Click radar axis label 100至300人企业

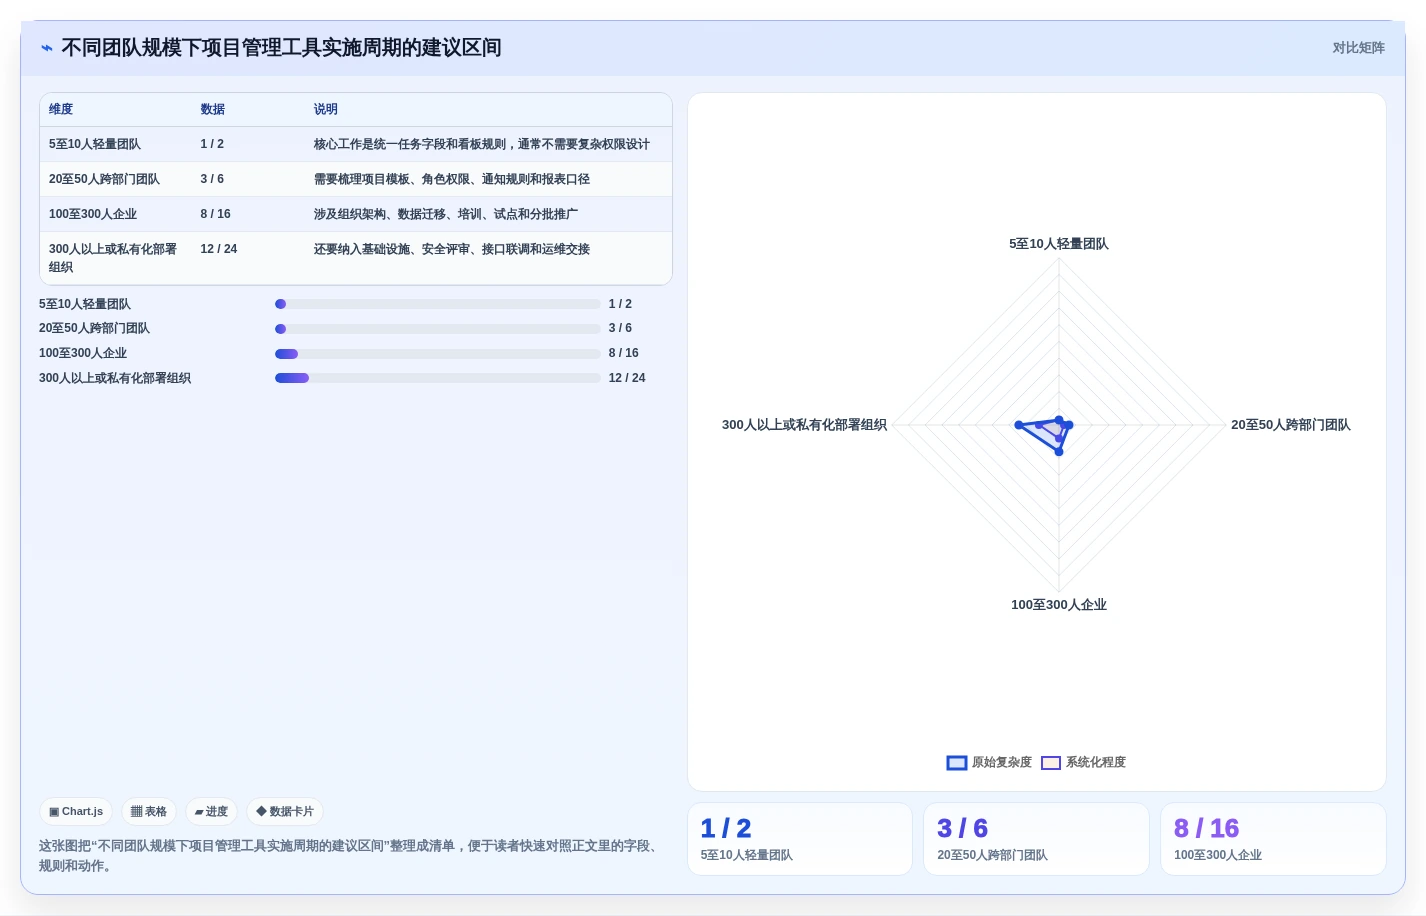pyautogui.click(x=1059, y=605)
